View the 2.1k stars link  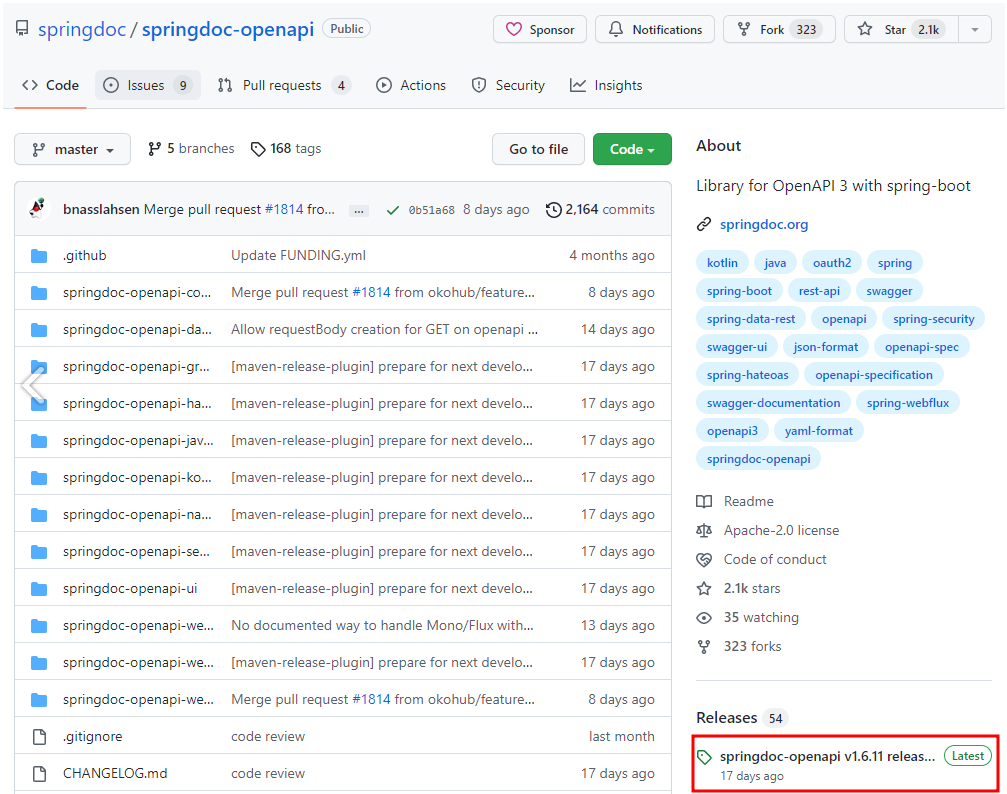coord(751,588)
